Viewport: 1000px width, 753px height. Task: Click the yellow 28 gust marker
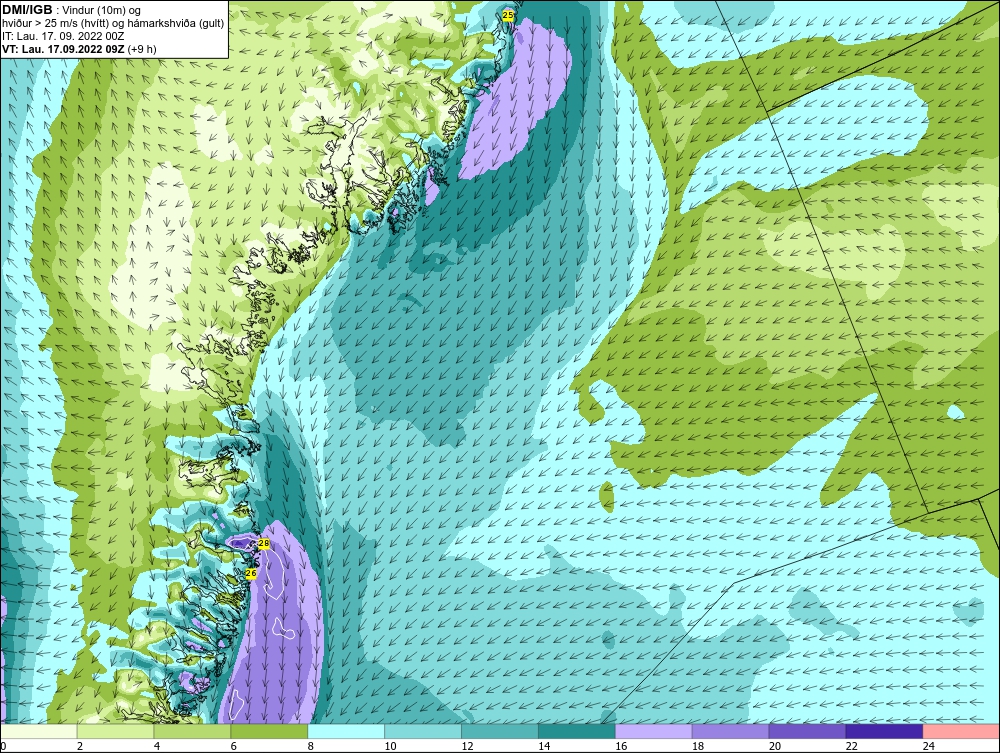pos(263,544)
